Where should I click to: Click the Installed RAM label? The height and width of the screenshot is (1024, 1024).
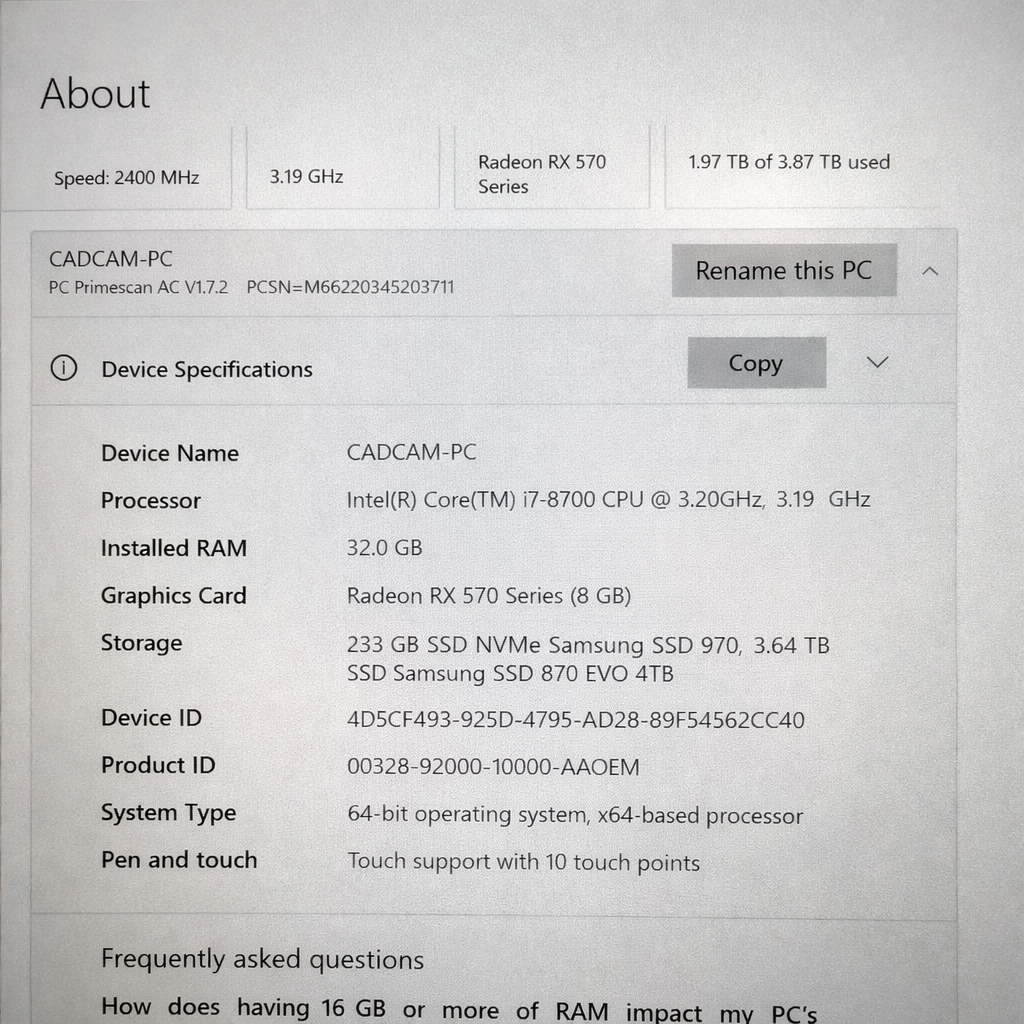pos(174,548)
